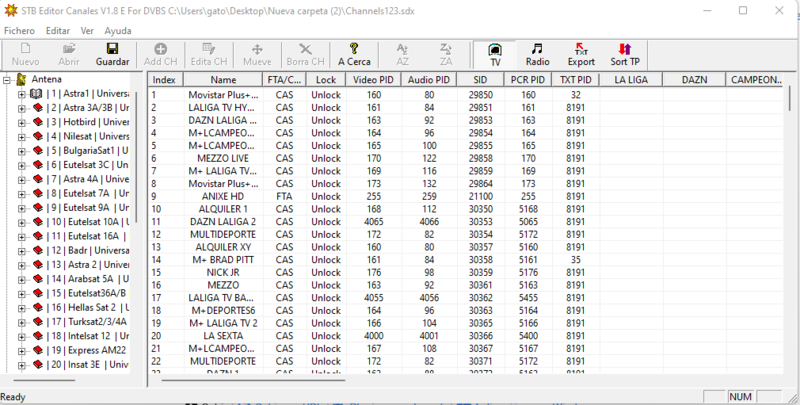Click the red book icon beside Badr
800x405 pixels.
[x=38, y=250]
